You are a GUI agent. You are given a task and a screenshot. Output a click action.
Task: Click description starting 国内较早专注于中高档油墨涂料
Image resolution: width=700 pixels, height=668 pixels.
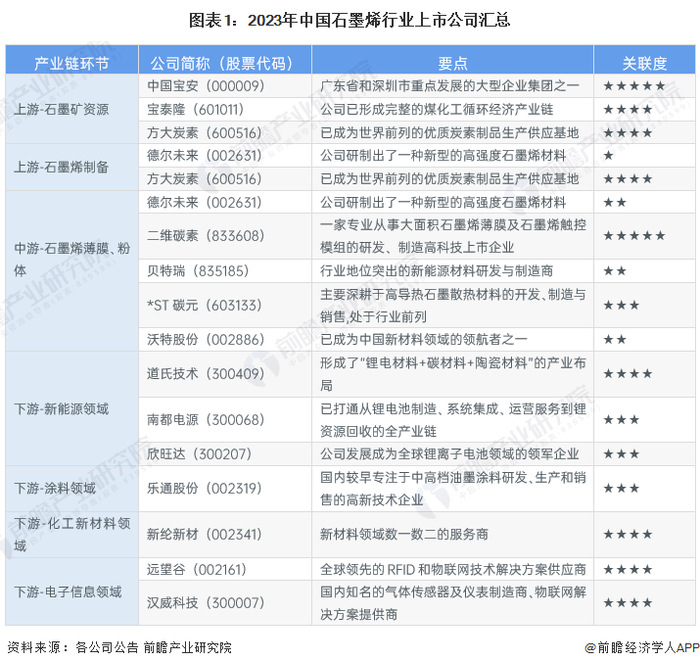tap(453, 488)
